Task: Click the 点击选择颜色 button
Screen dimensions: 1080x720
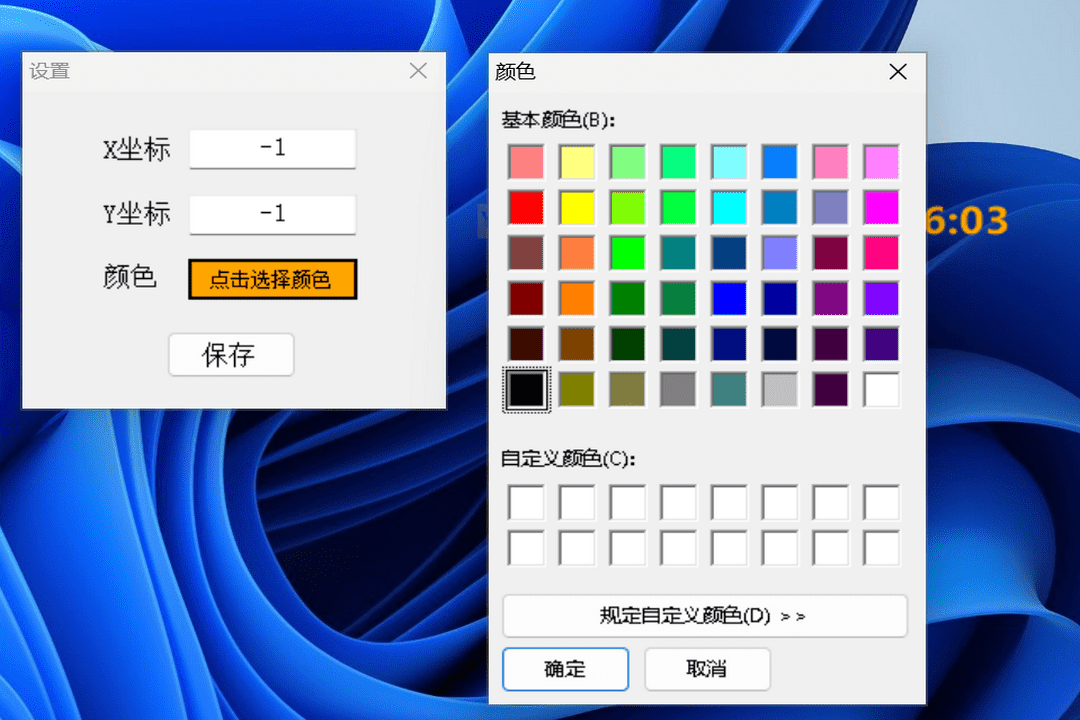Action: pos(272,279)
